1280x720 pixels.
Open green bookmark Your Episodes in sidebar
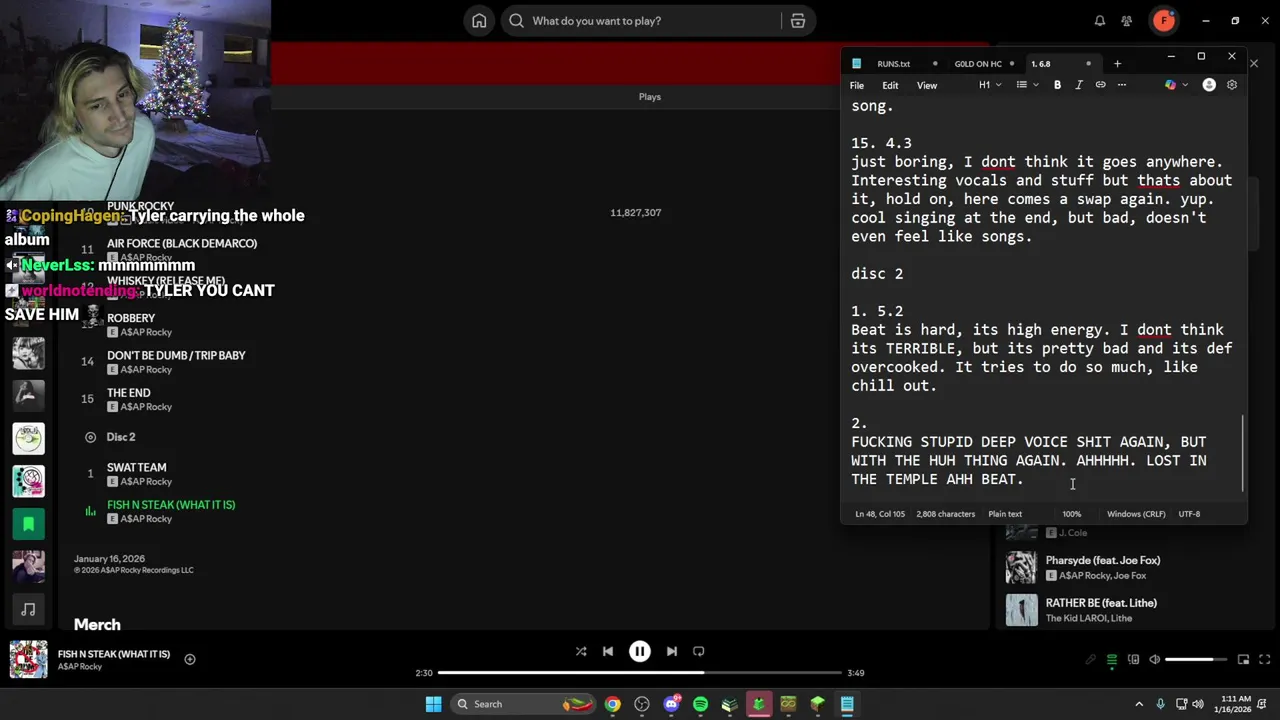tap(28, 523)
